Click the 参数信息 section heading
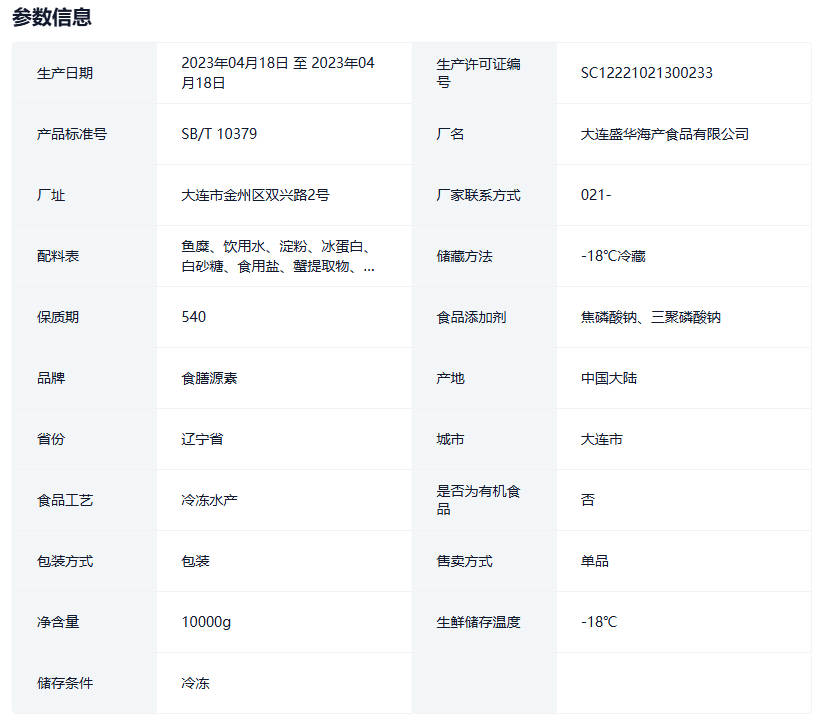The image size is (820, 722). pos(52,17)
